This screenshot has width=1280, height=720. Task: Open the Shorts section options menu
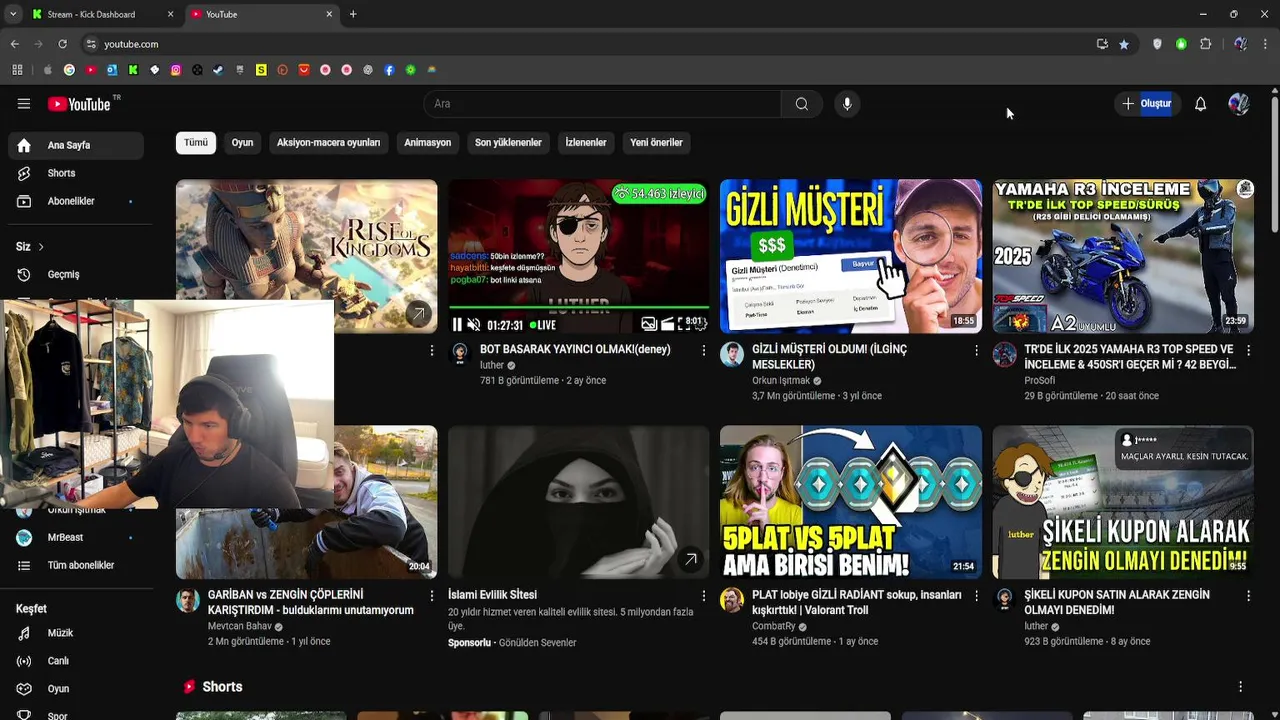click(x=1240, y=687)
